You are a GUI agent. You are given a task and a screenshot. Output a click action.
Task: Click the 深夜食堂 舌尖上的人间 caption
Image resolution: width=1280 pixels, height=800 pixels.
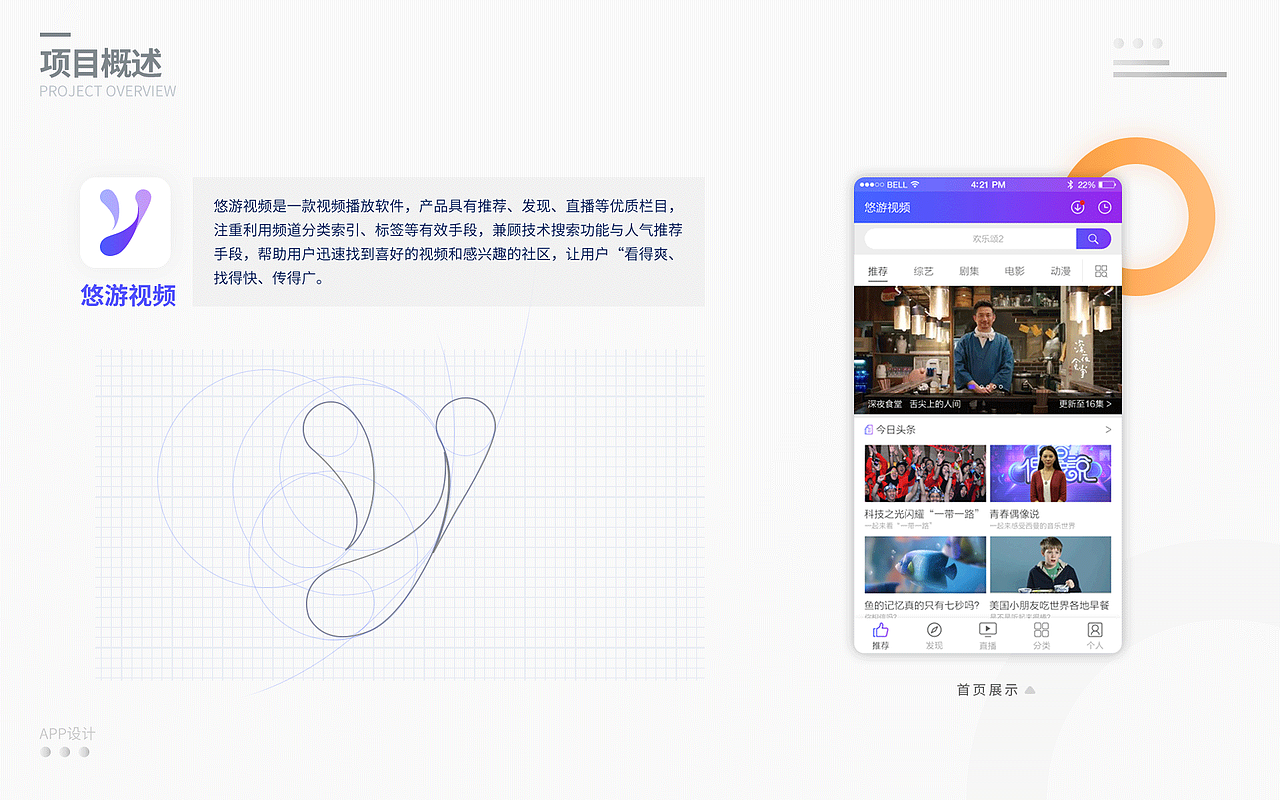[914, 404]
